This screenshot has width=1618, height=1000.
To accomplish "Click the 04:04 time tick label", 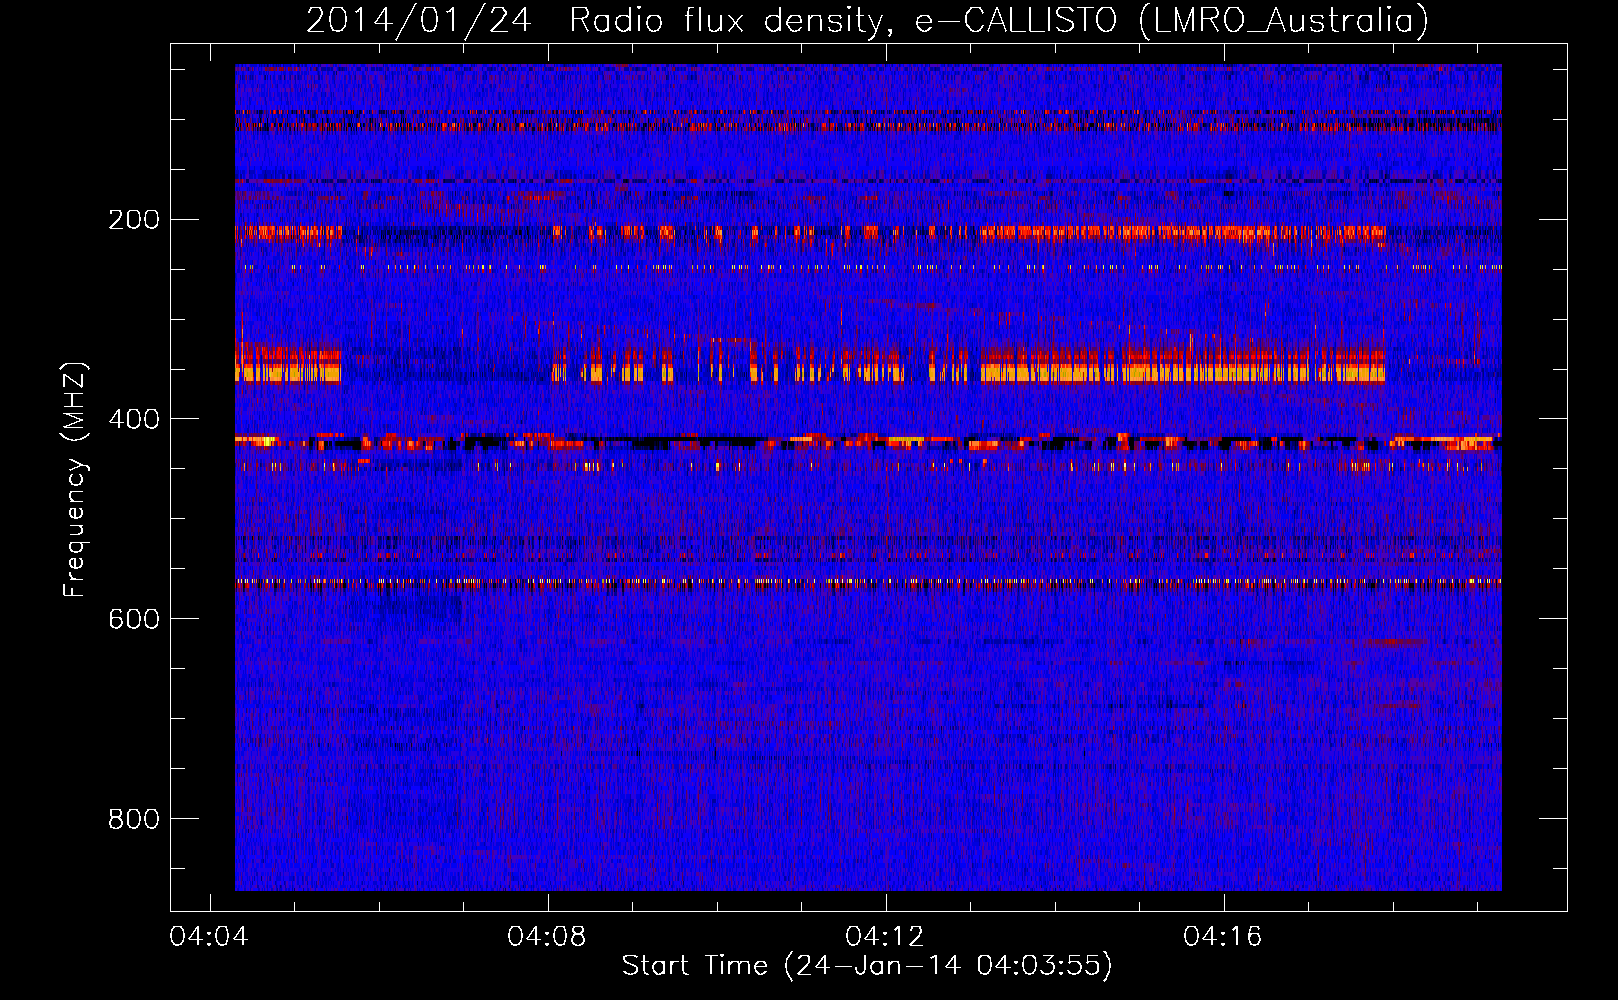I will (209, 937).
